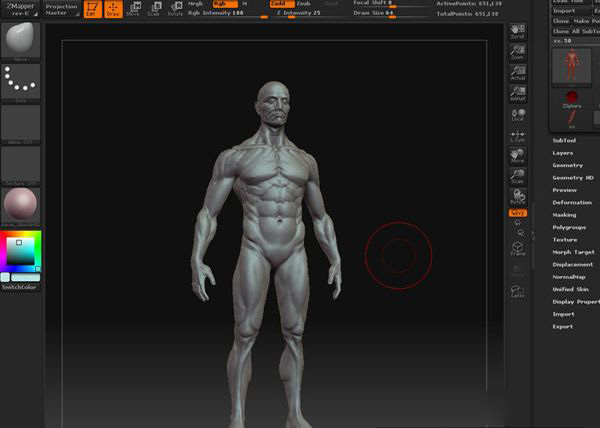Click the Edit mode icon
Image resolution: width=600 pixels, height=428 pixels.
click(93, 9)
